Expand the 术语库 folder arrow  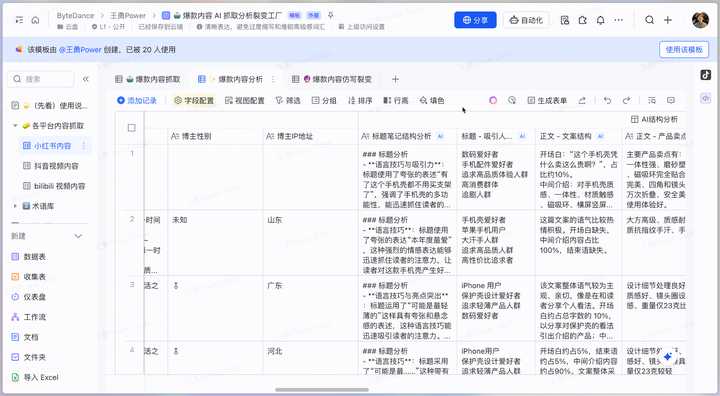tap(15, 206)
